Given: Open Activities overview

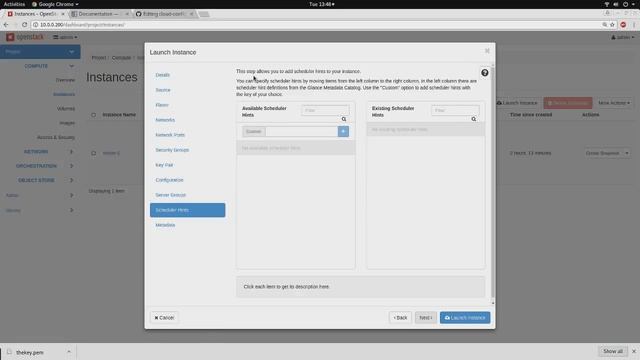Looking at the screenshot, I should 14,4.
